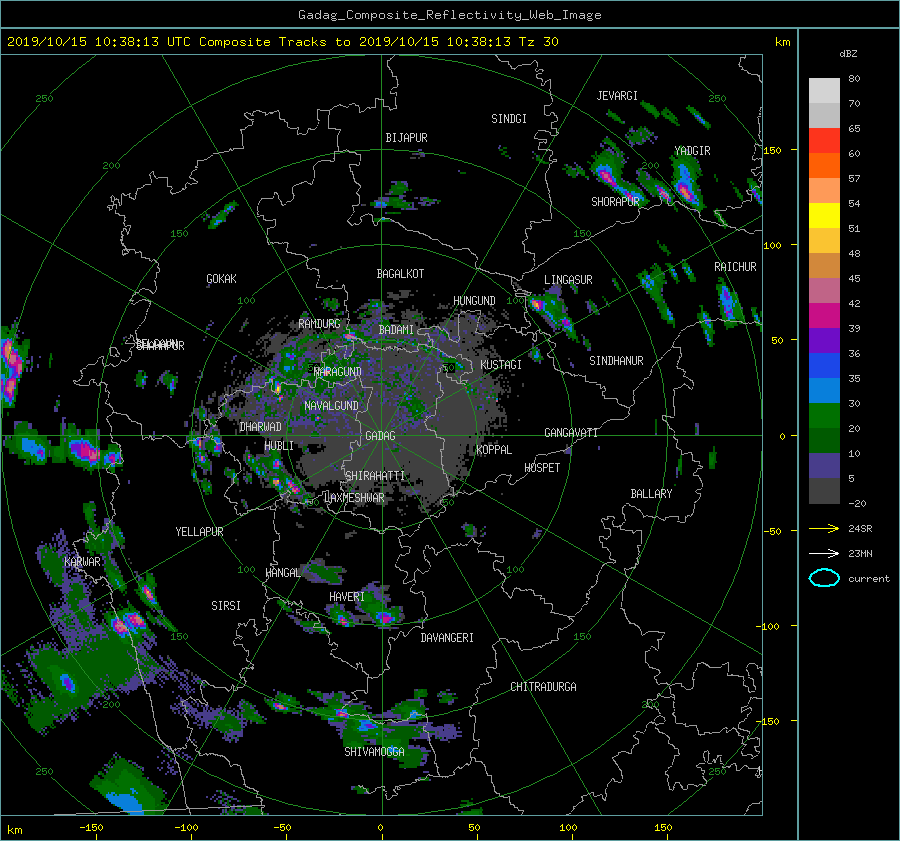900x841 pixels.
Task: Click the GOKAK city label
Action: [x=222, y=279]
